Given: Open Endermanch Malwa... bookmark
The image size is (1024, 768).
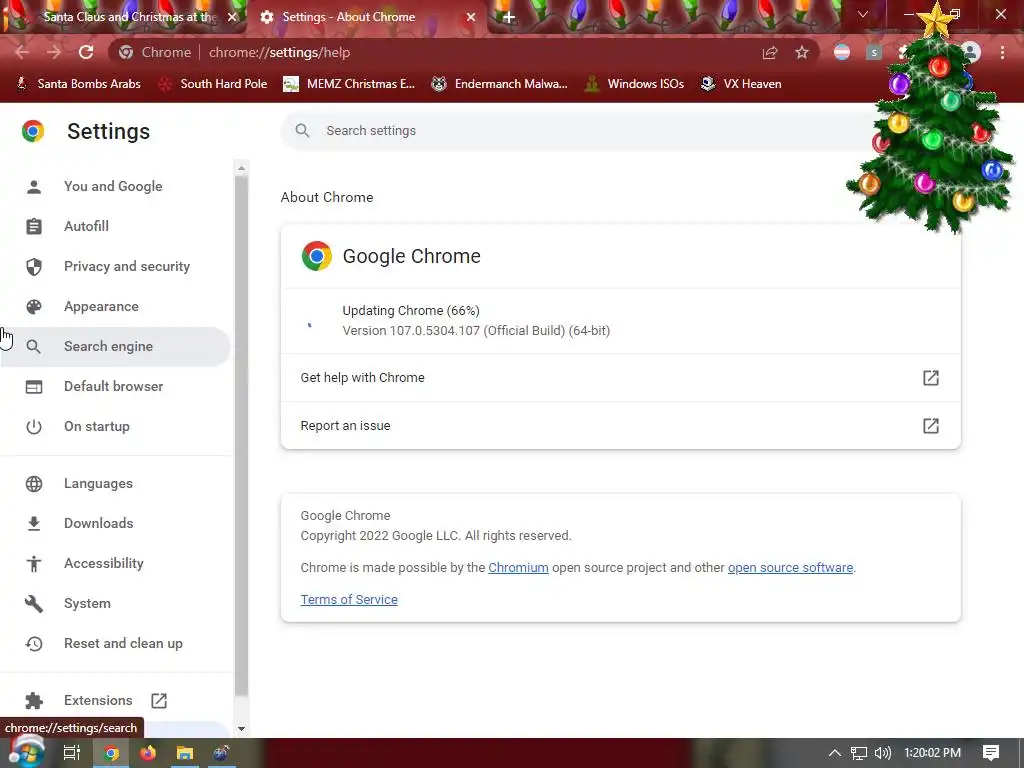Looking at the screenshot, I should point(500,84).
